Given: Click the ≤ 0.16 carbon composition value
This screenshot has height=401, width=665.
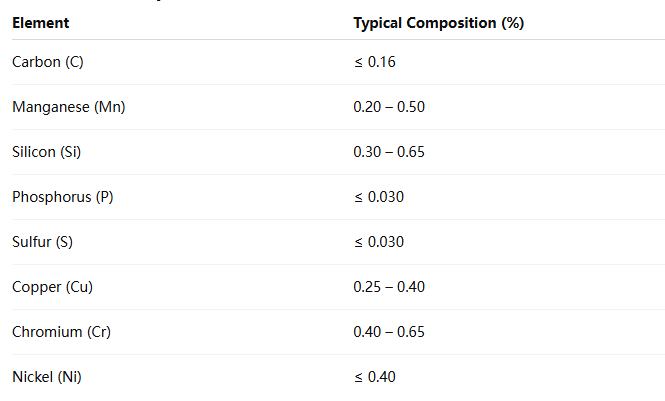Looking at the screenshot, I should (x=375, y=62).
